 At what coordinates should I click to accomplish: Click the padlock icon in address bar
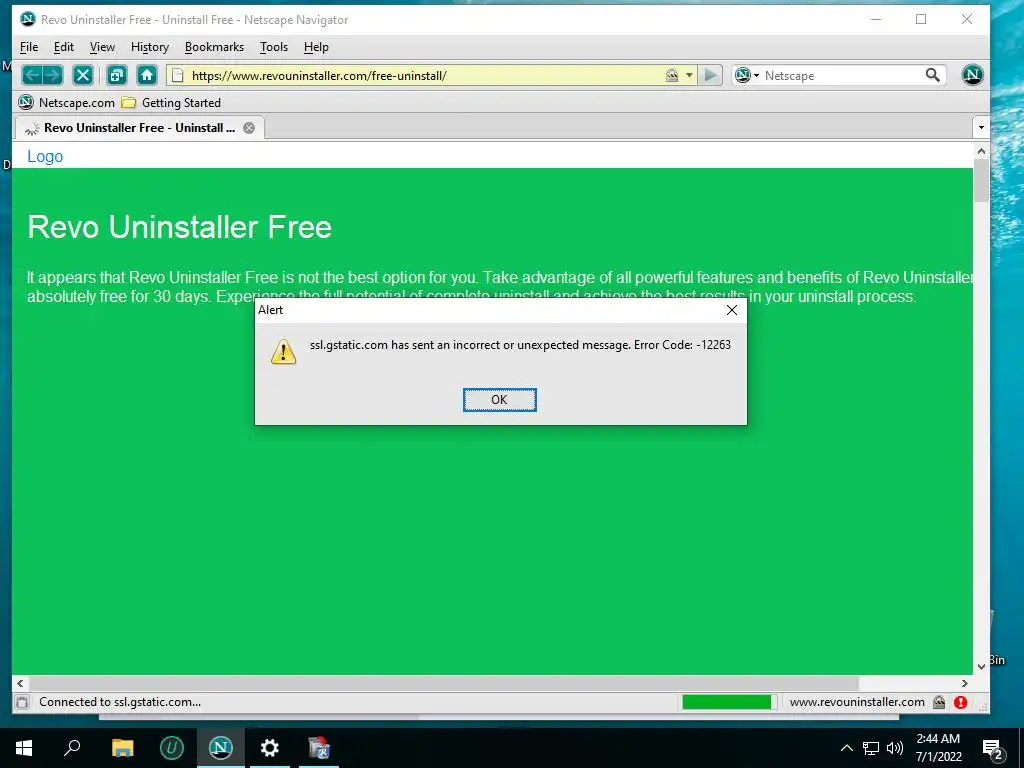671,75
